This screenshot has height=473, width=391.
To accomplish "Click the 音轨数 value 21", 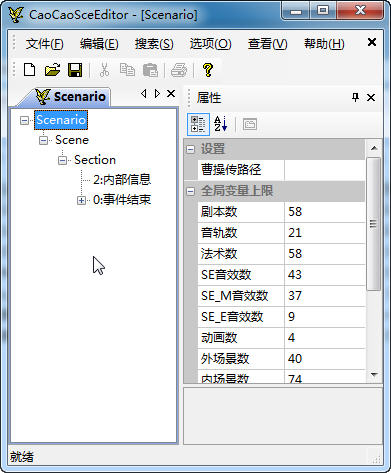I will tap(325, 233).
